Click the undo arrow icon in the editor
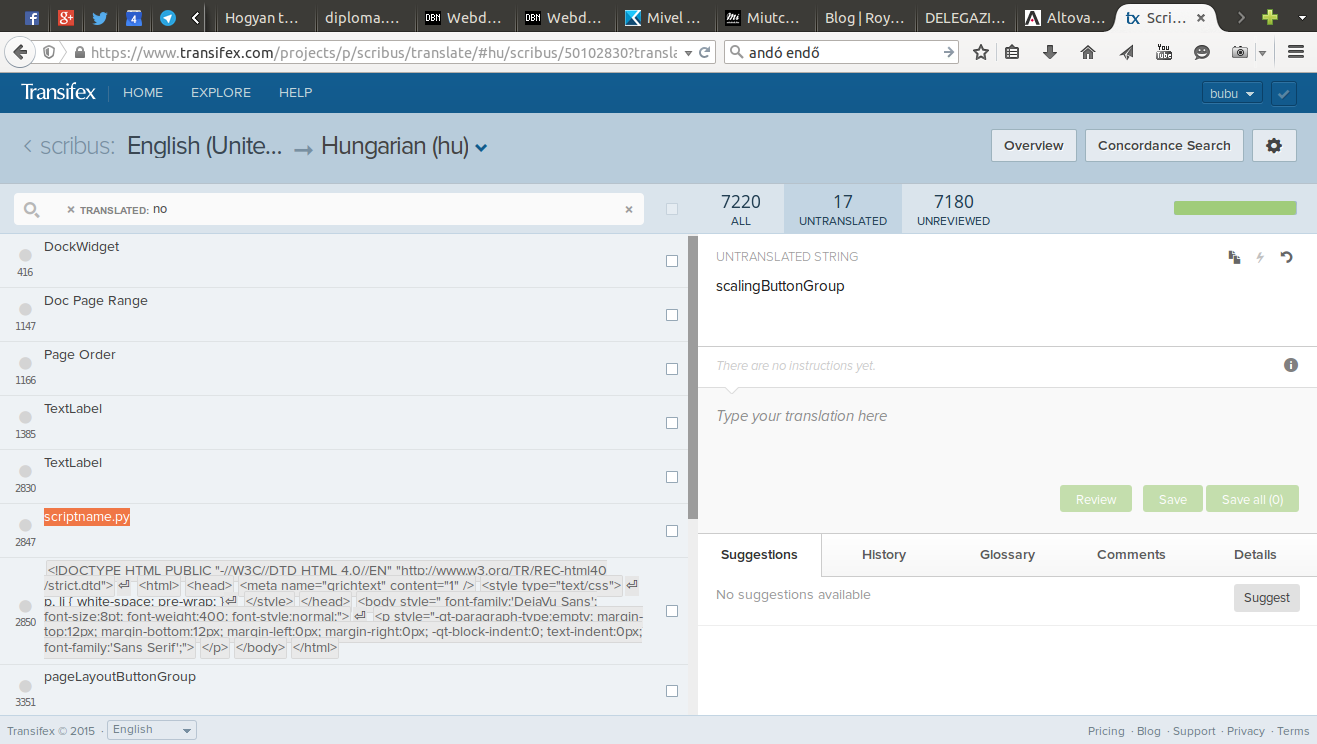 coord(1287,257)
